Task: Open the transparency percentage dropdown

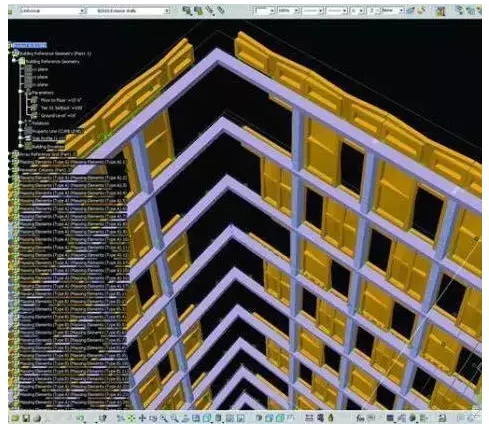Action: [x=296, y=11]
